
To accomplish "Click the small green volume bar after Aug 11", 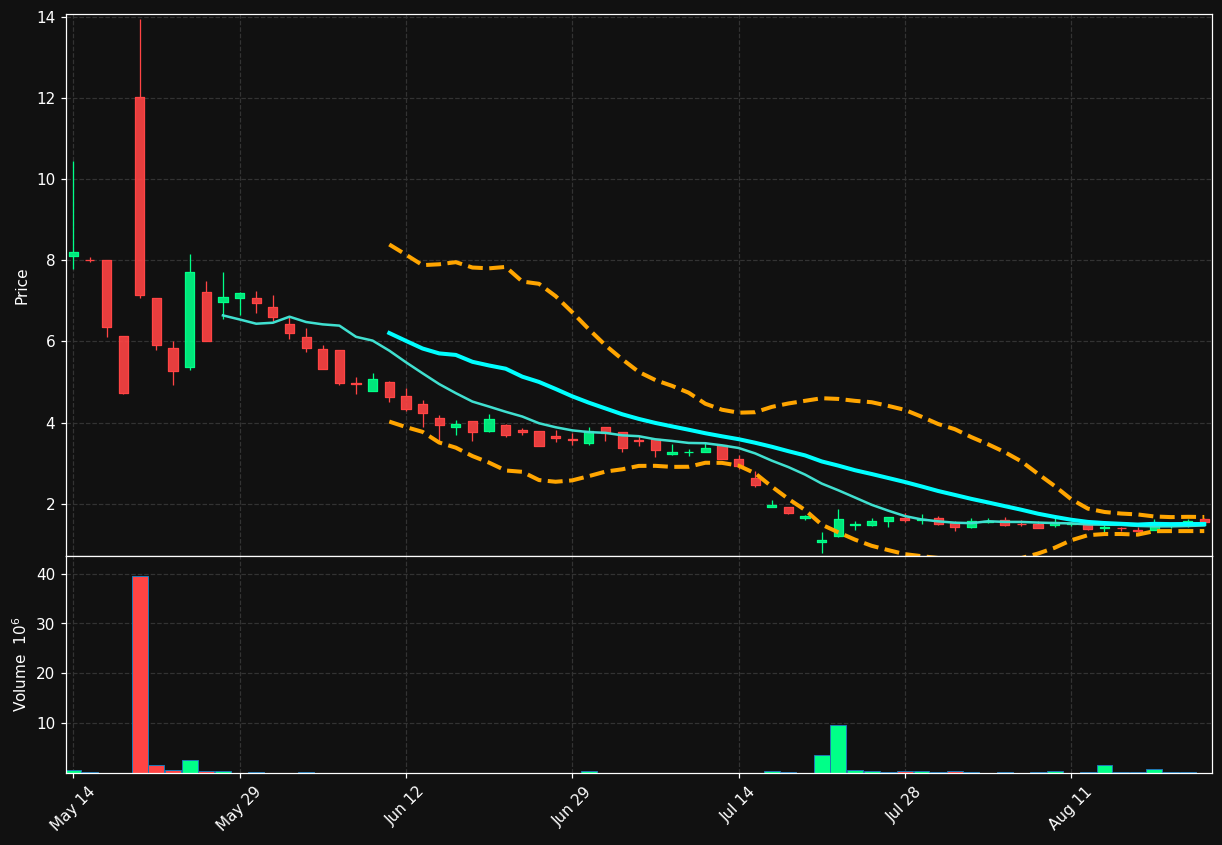I will (1105, 769).
